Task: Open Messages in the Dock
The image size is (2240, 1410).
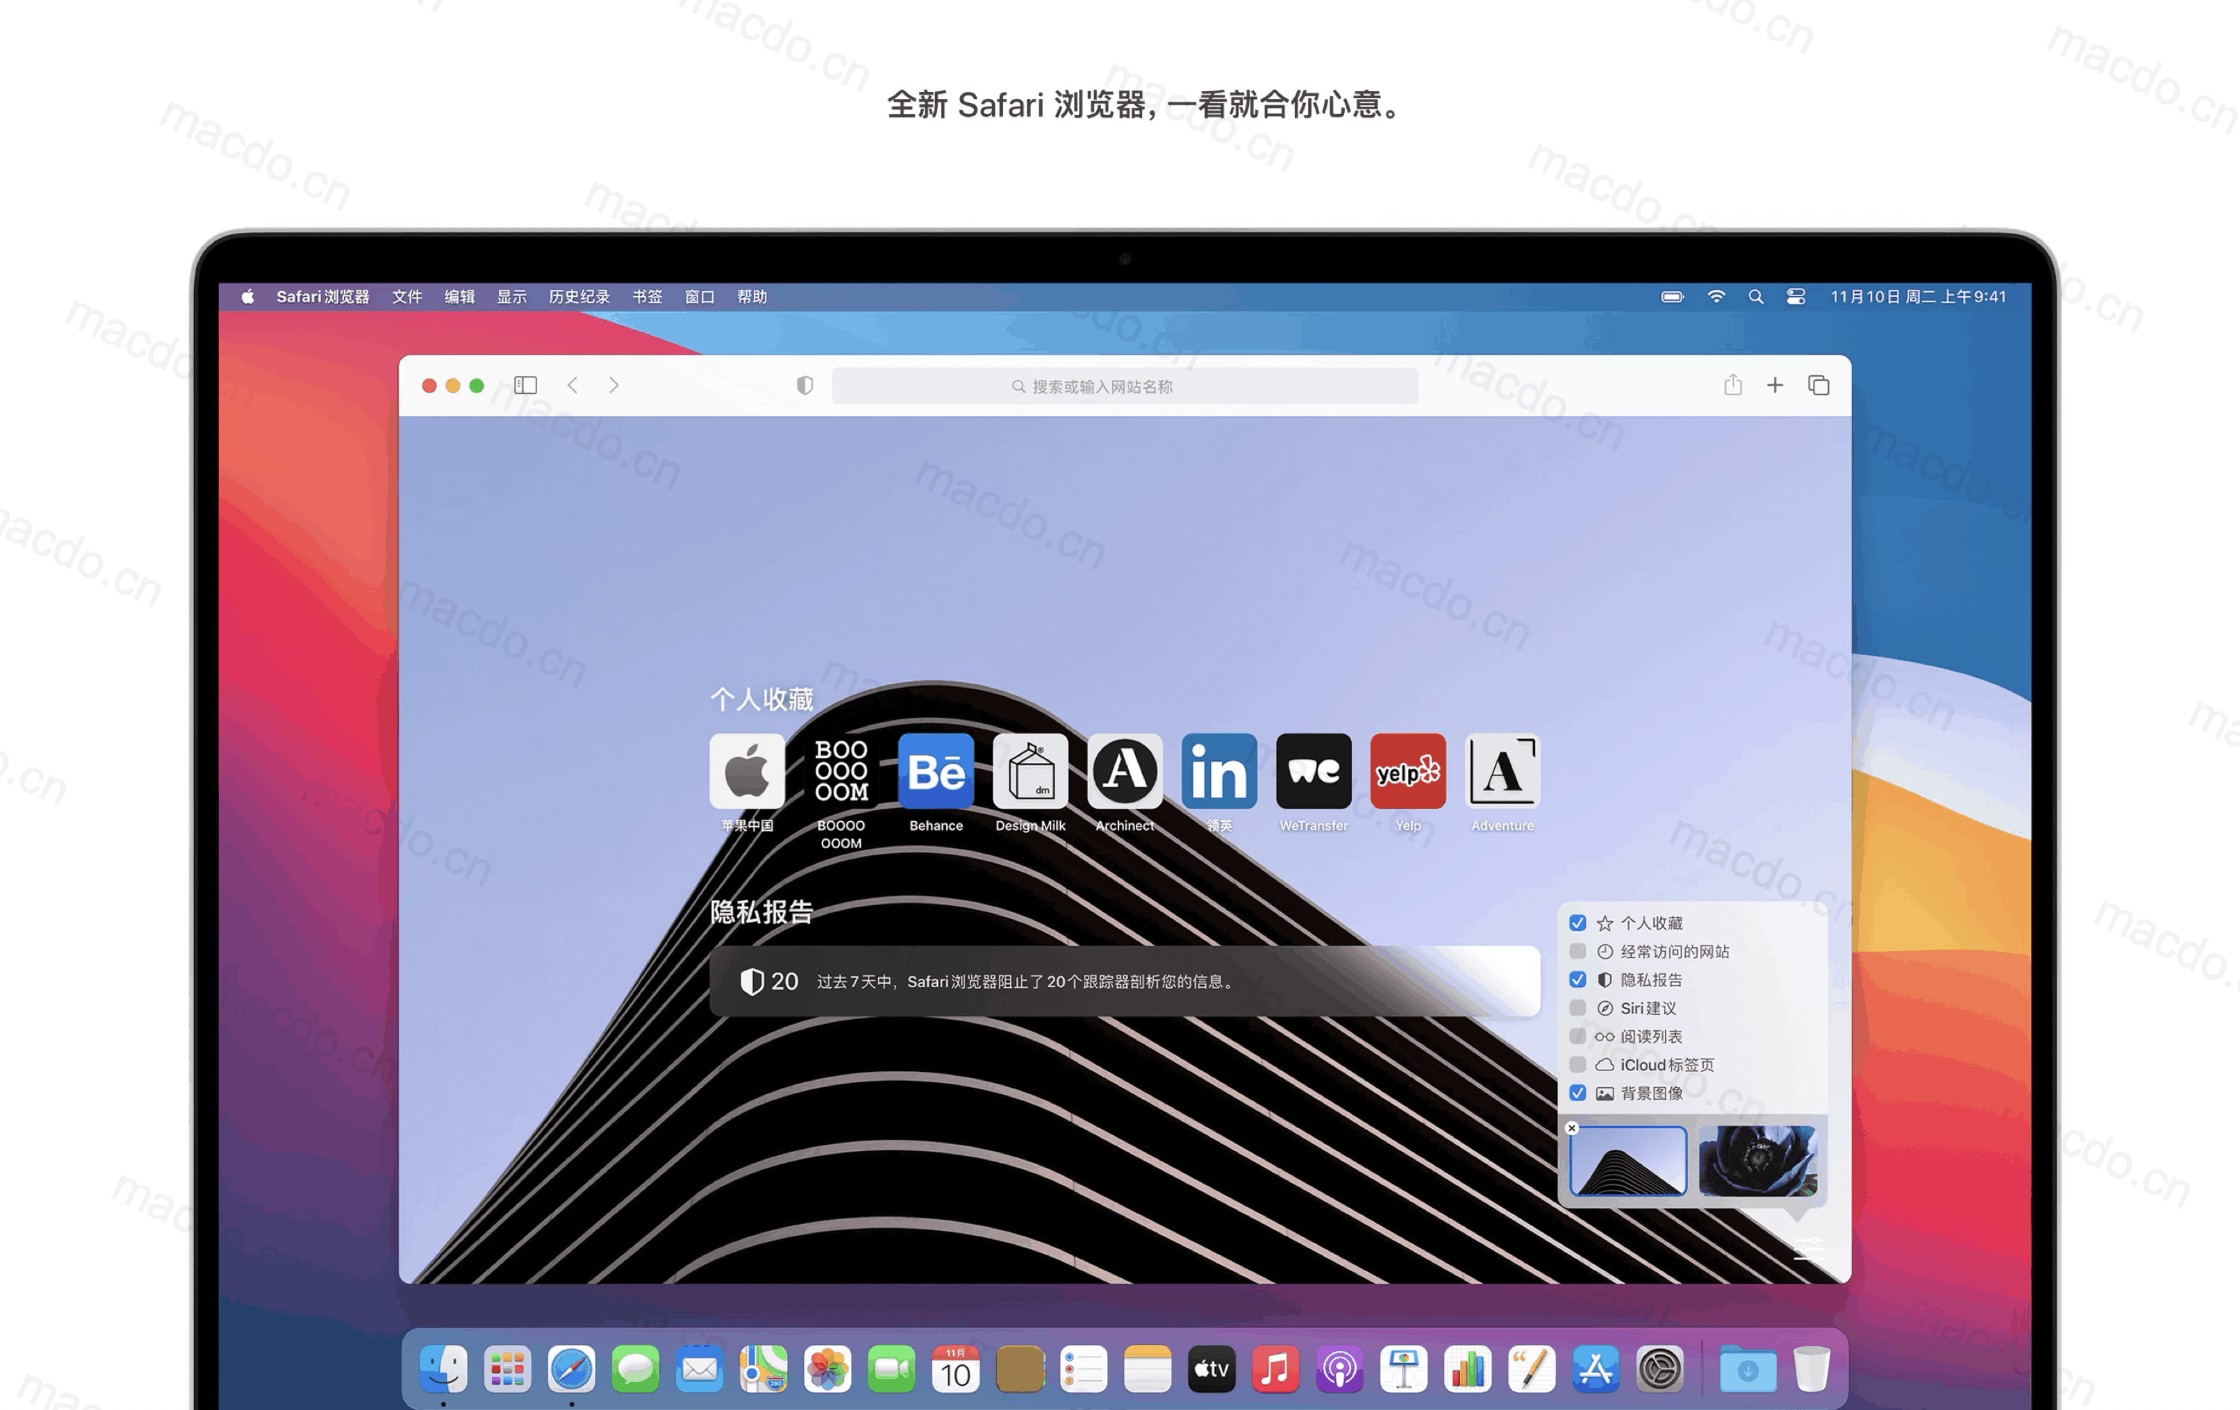Action: 635,1369
